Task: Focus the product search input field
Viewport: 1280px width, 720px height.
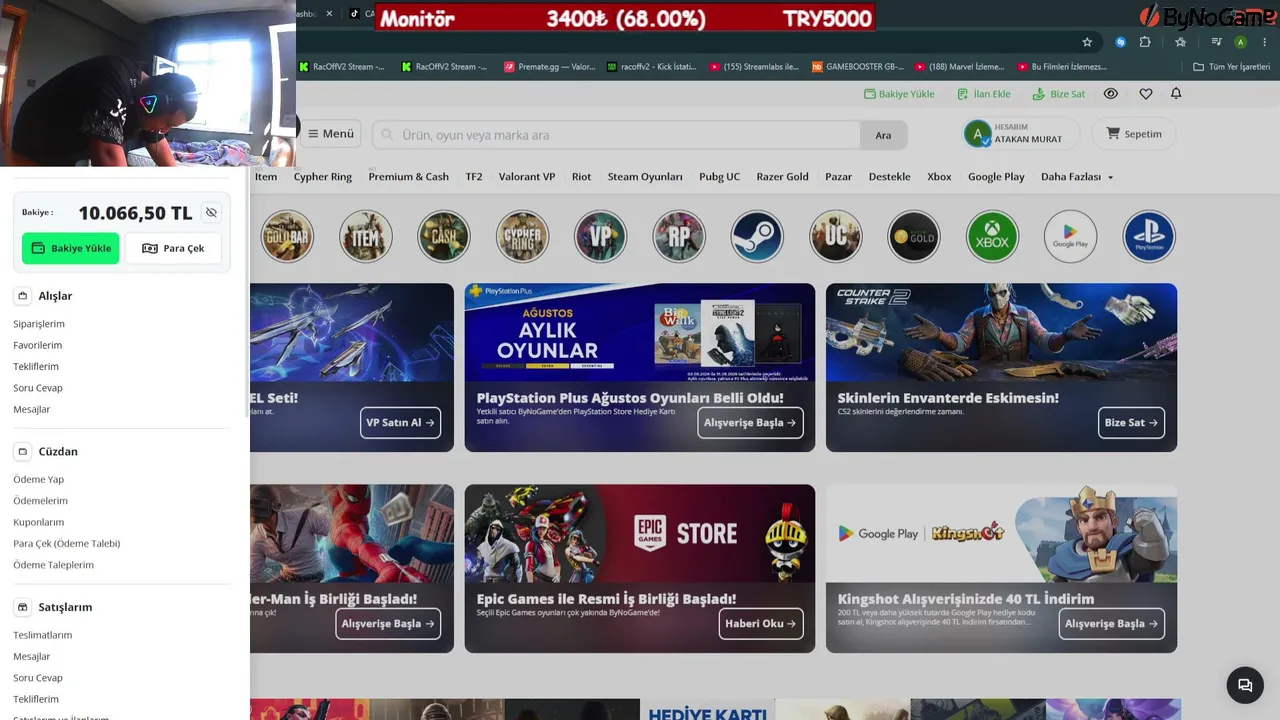Action: pyautogui.click(x=616, y=135)
